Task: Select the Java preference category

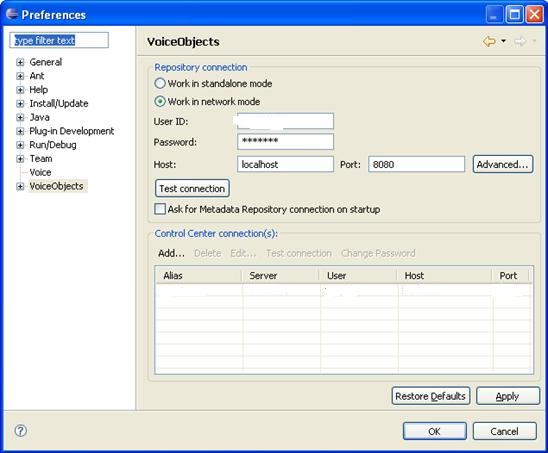Action: click(x=39, y=117)
